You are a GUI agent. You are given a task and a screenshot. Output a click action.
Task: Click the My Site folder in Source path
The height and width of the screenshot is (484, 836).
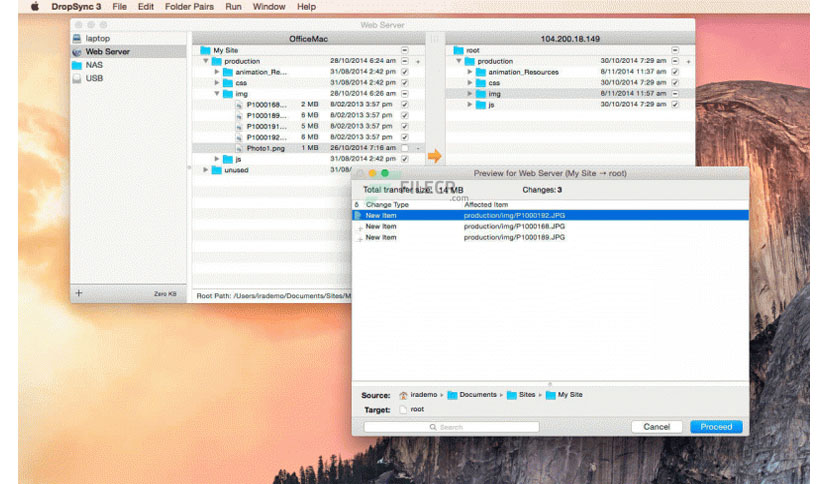click(x=551, y=395)
